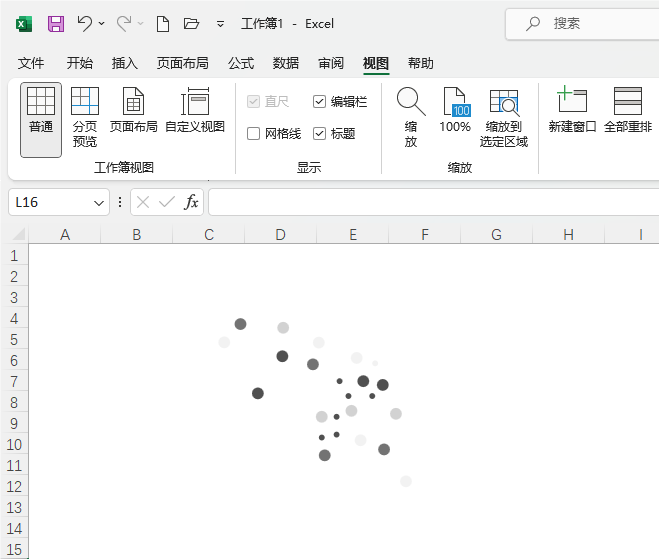Select 普通 normal view
The height and width of the screenshot is (559, 659).
pyautogui.click(x=41, y=120)
